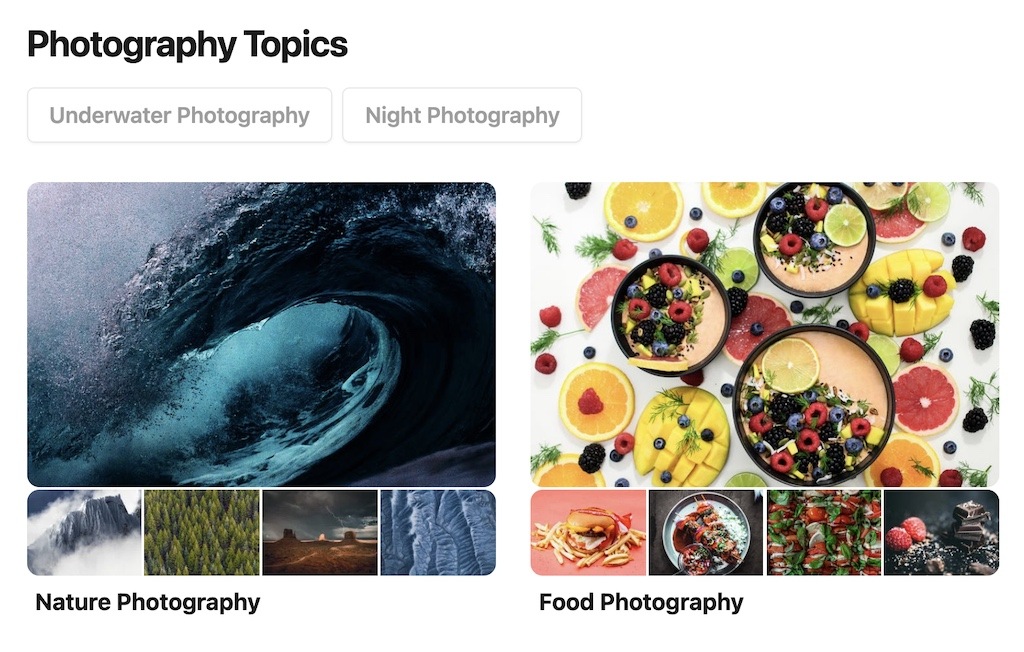Viewport: 1024px width, 652px height.
Task: Open the raspberries and chocolate thumbnail
Action: [x=941, y=532]
